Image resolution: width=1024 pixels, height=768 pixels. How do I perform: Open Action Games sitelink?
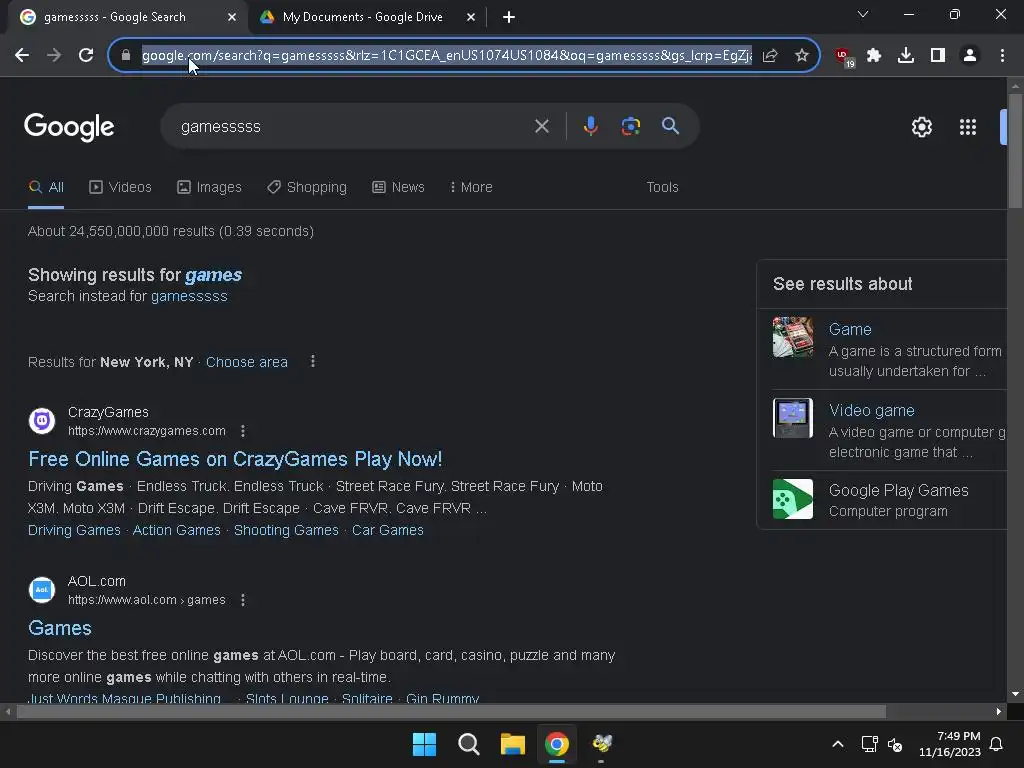(x=177, y=530)
